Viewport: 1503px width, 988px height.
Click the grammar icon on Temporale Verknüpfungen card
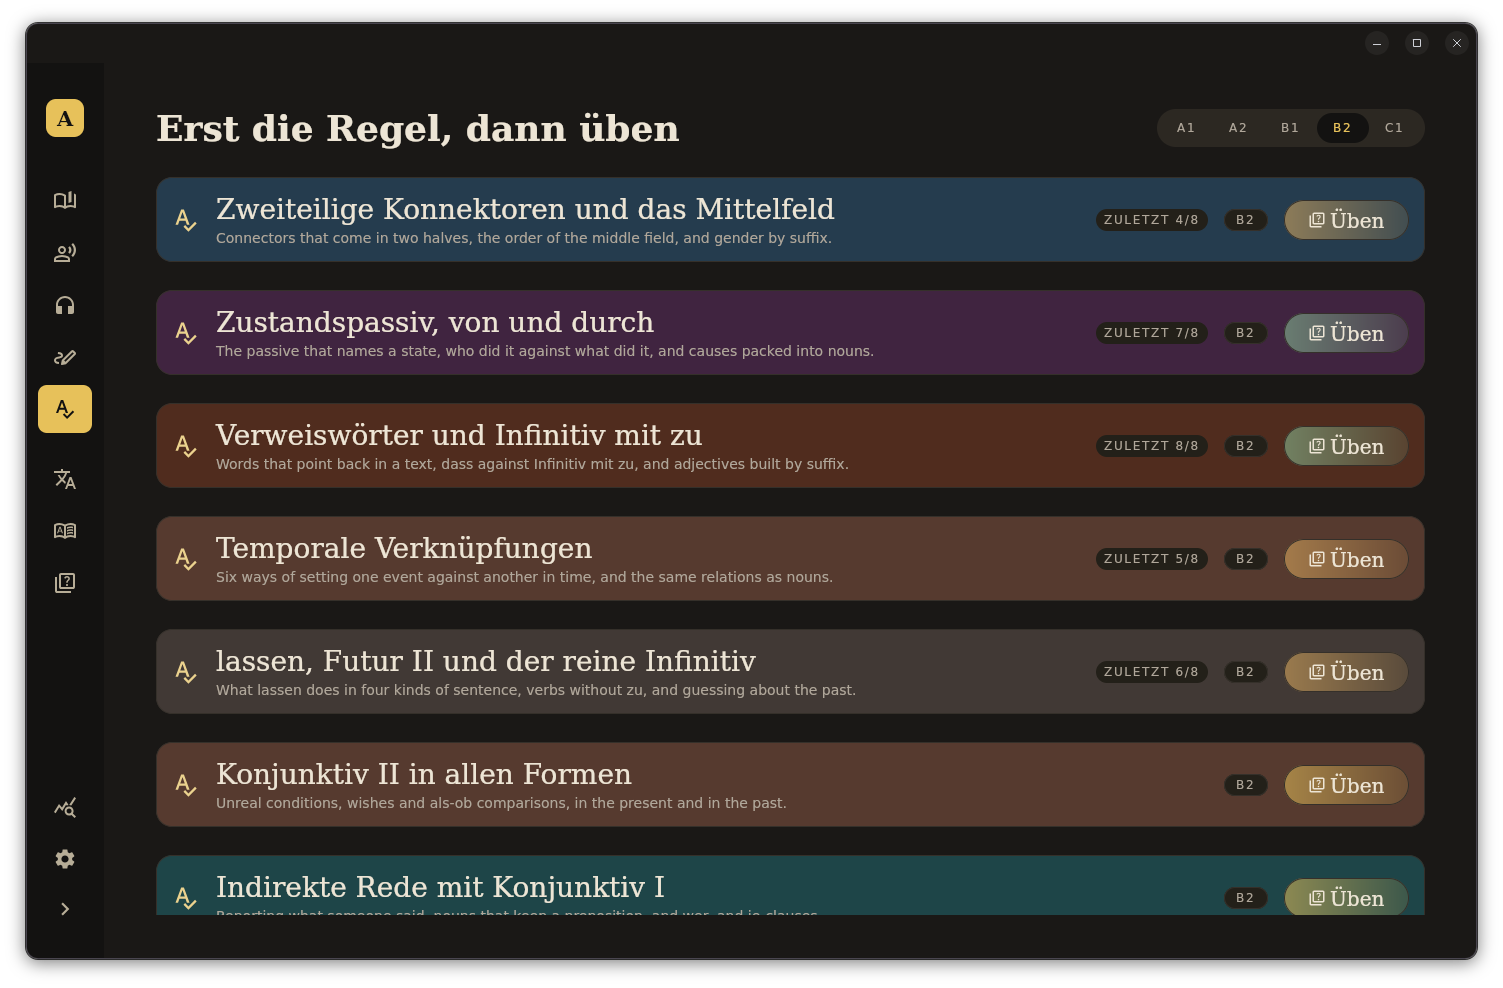point(186,559)
